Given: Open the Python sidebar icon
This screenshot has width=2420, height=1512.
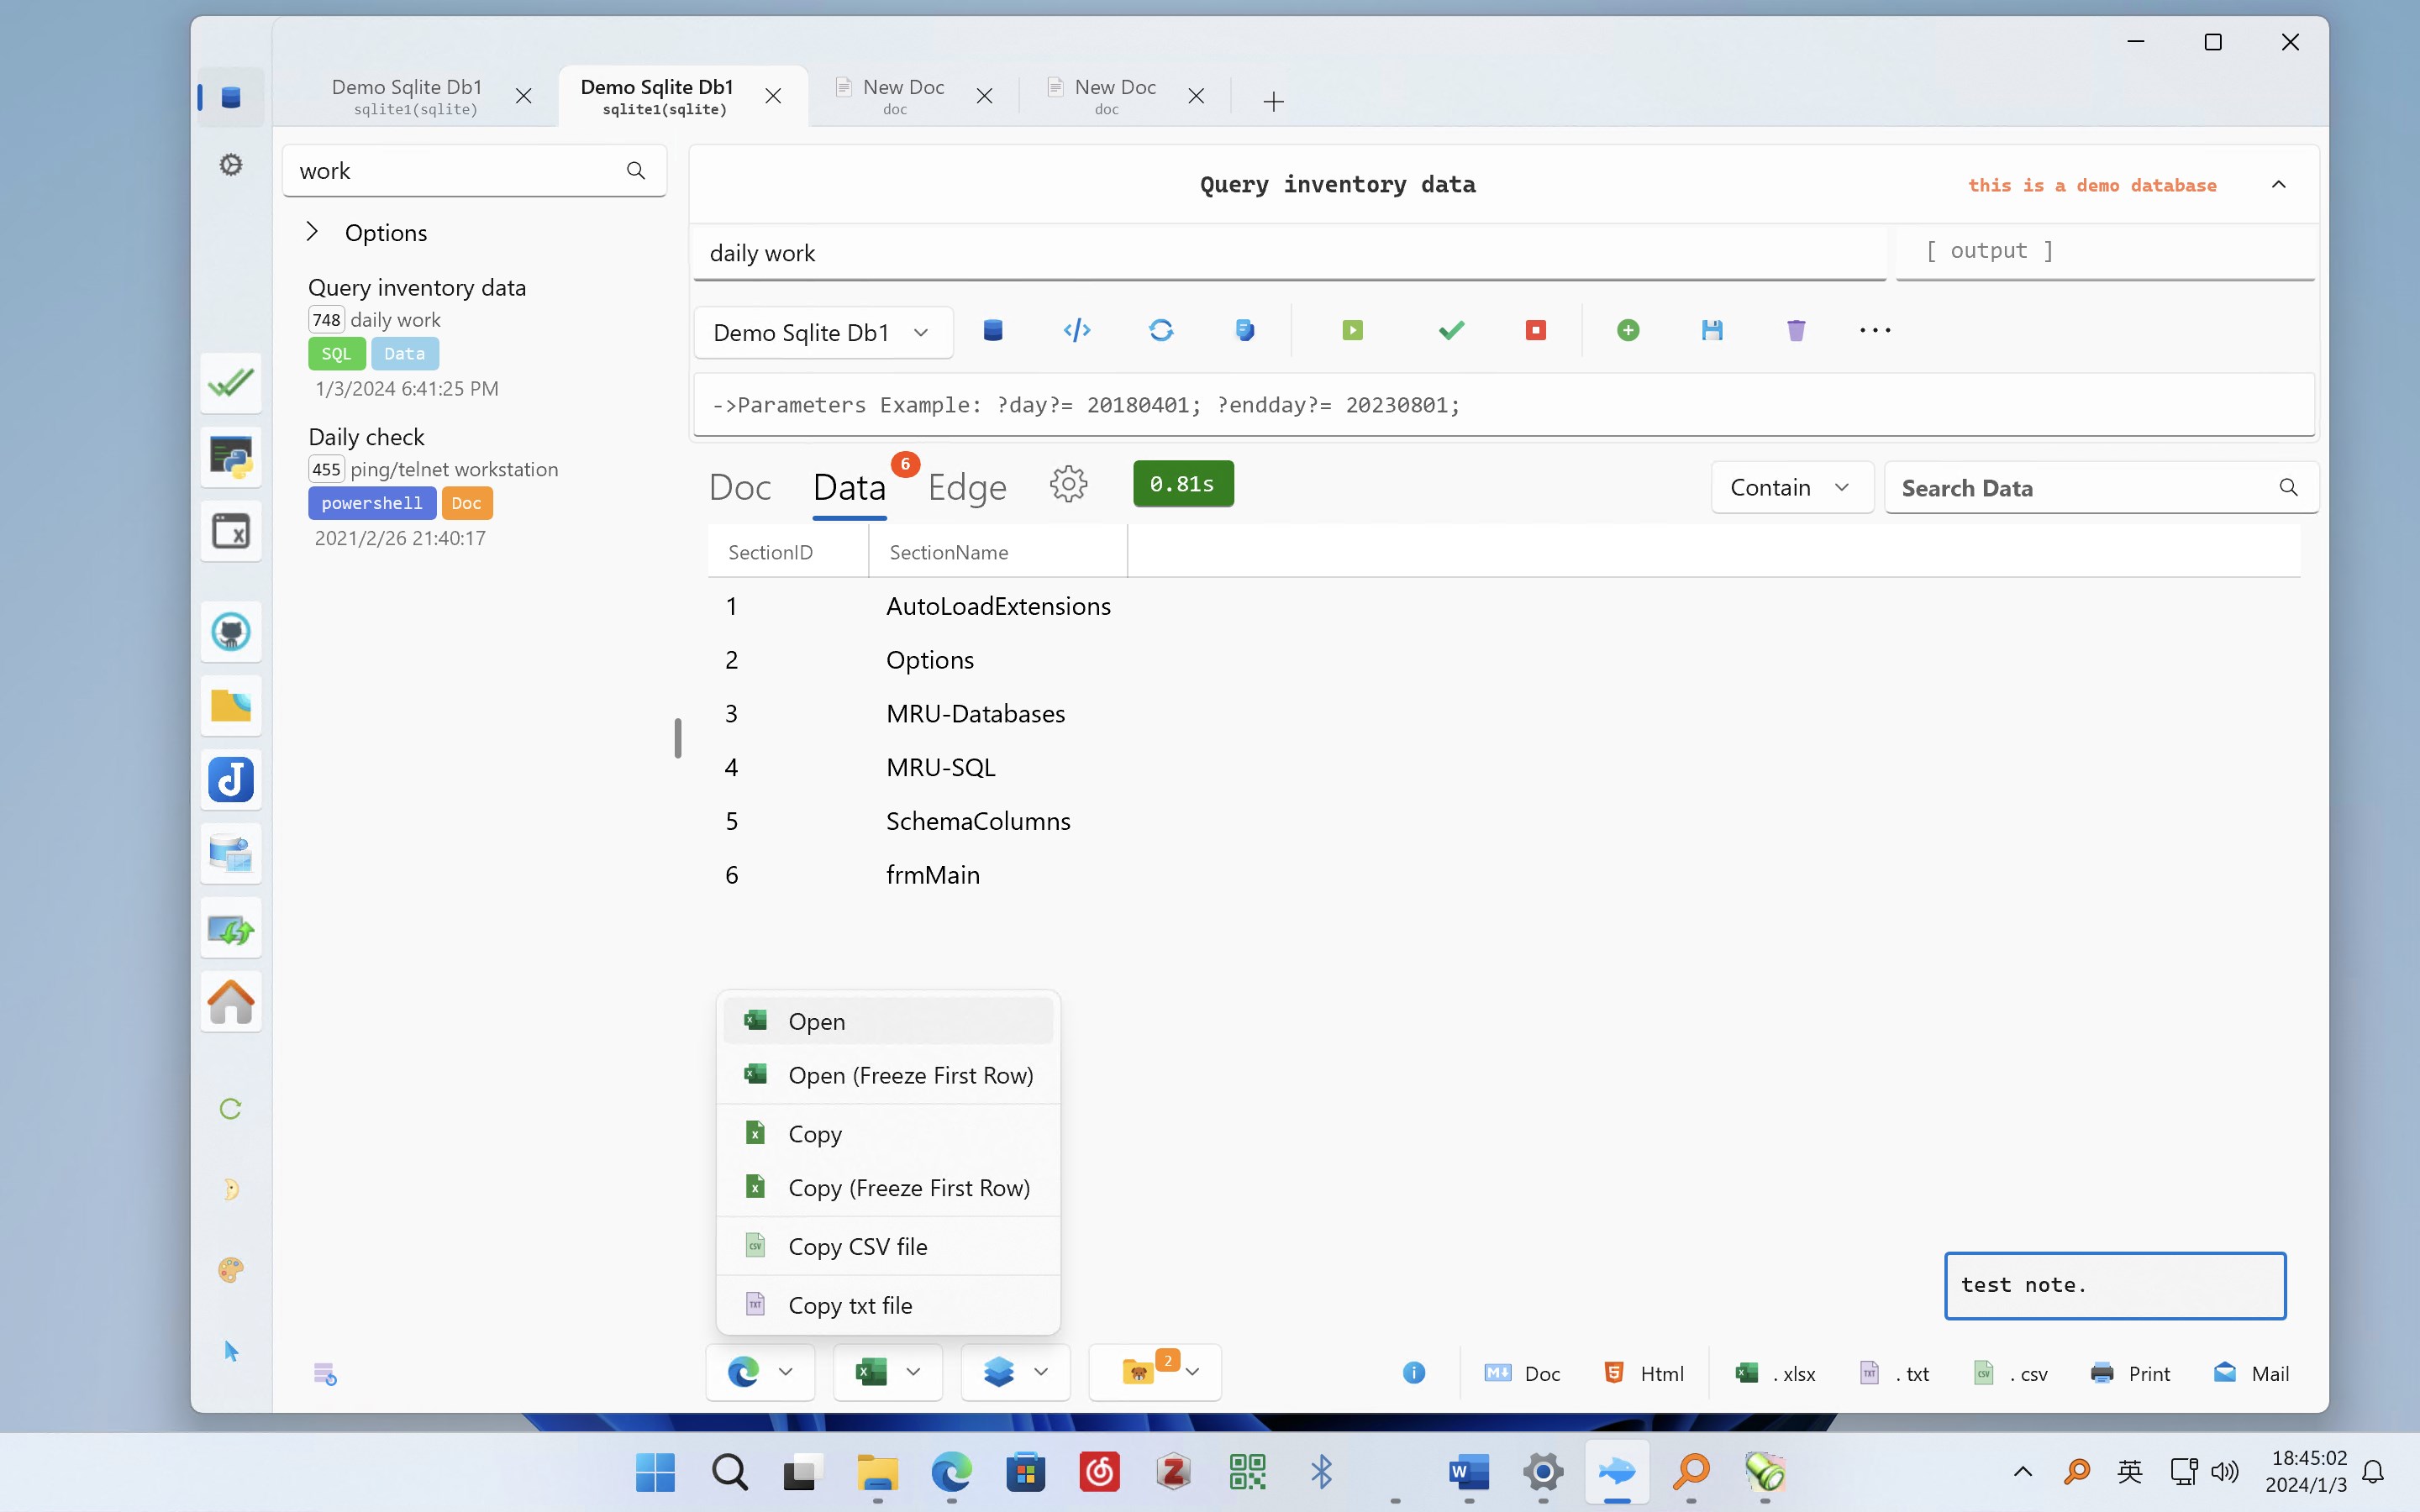Looking at the screenshot, I should tap(231, 457).
